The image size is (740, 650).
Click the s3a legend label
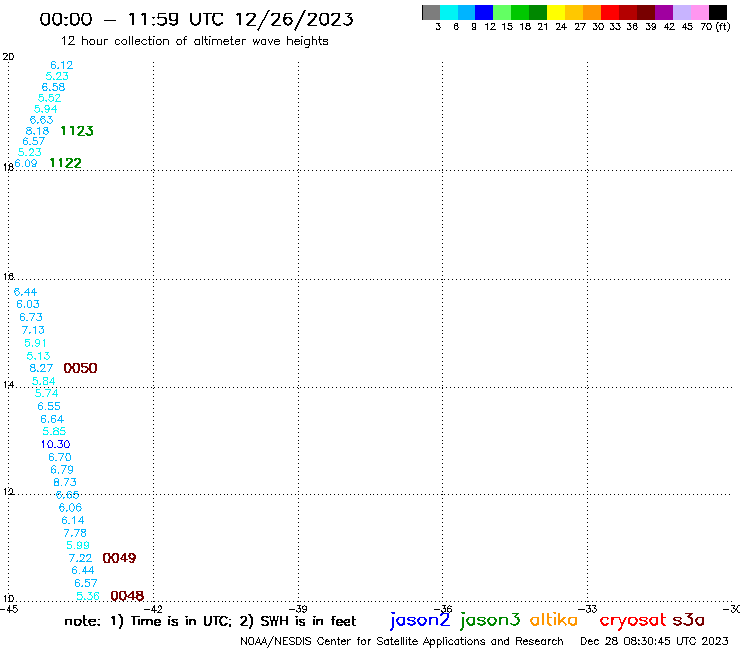(689, 620)
